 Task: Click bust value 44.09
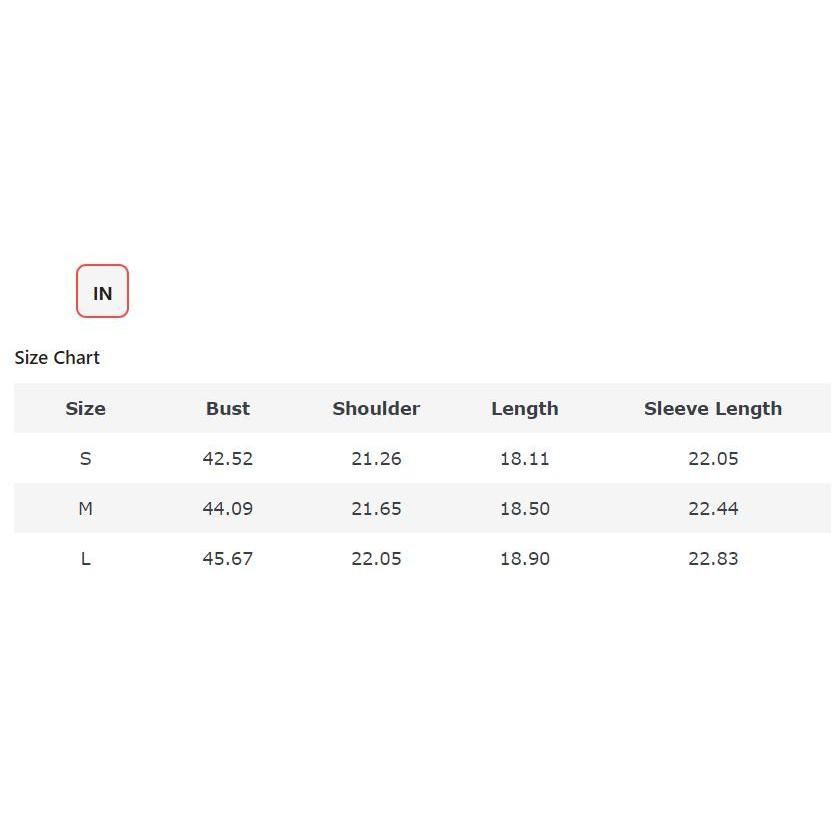[x=228, y=509]
